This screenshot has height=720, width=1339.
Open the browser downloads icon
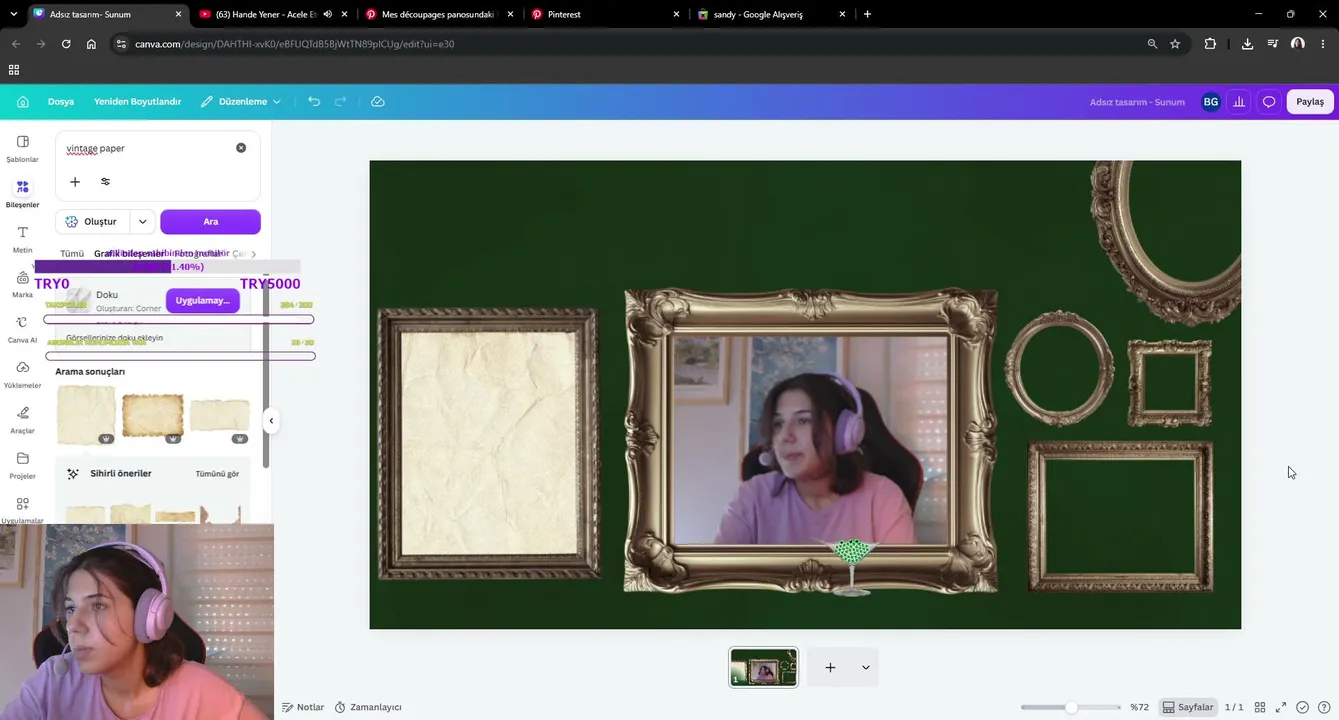pyautogui.click(x=1247, y=44)
